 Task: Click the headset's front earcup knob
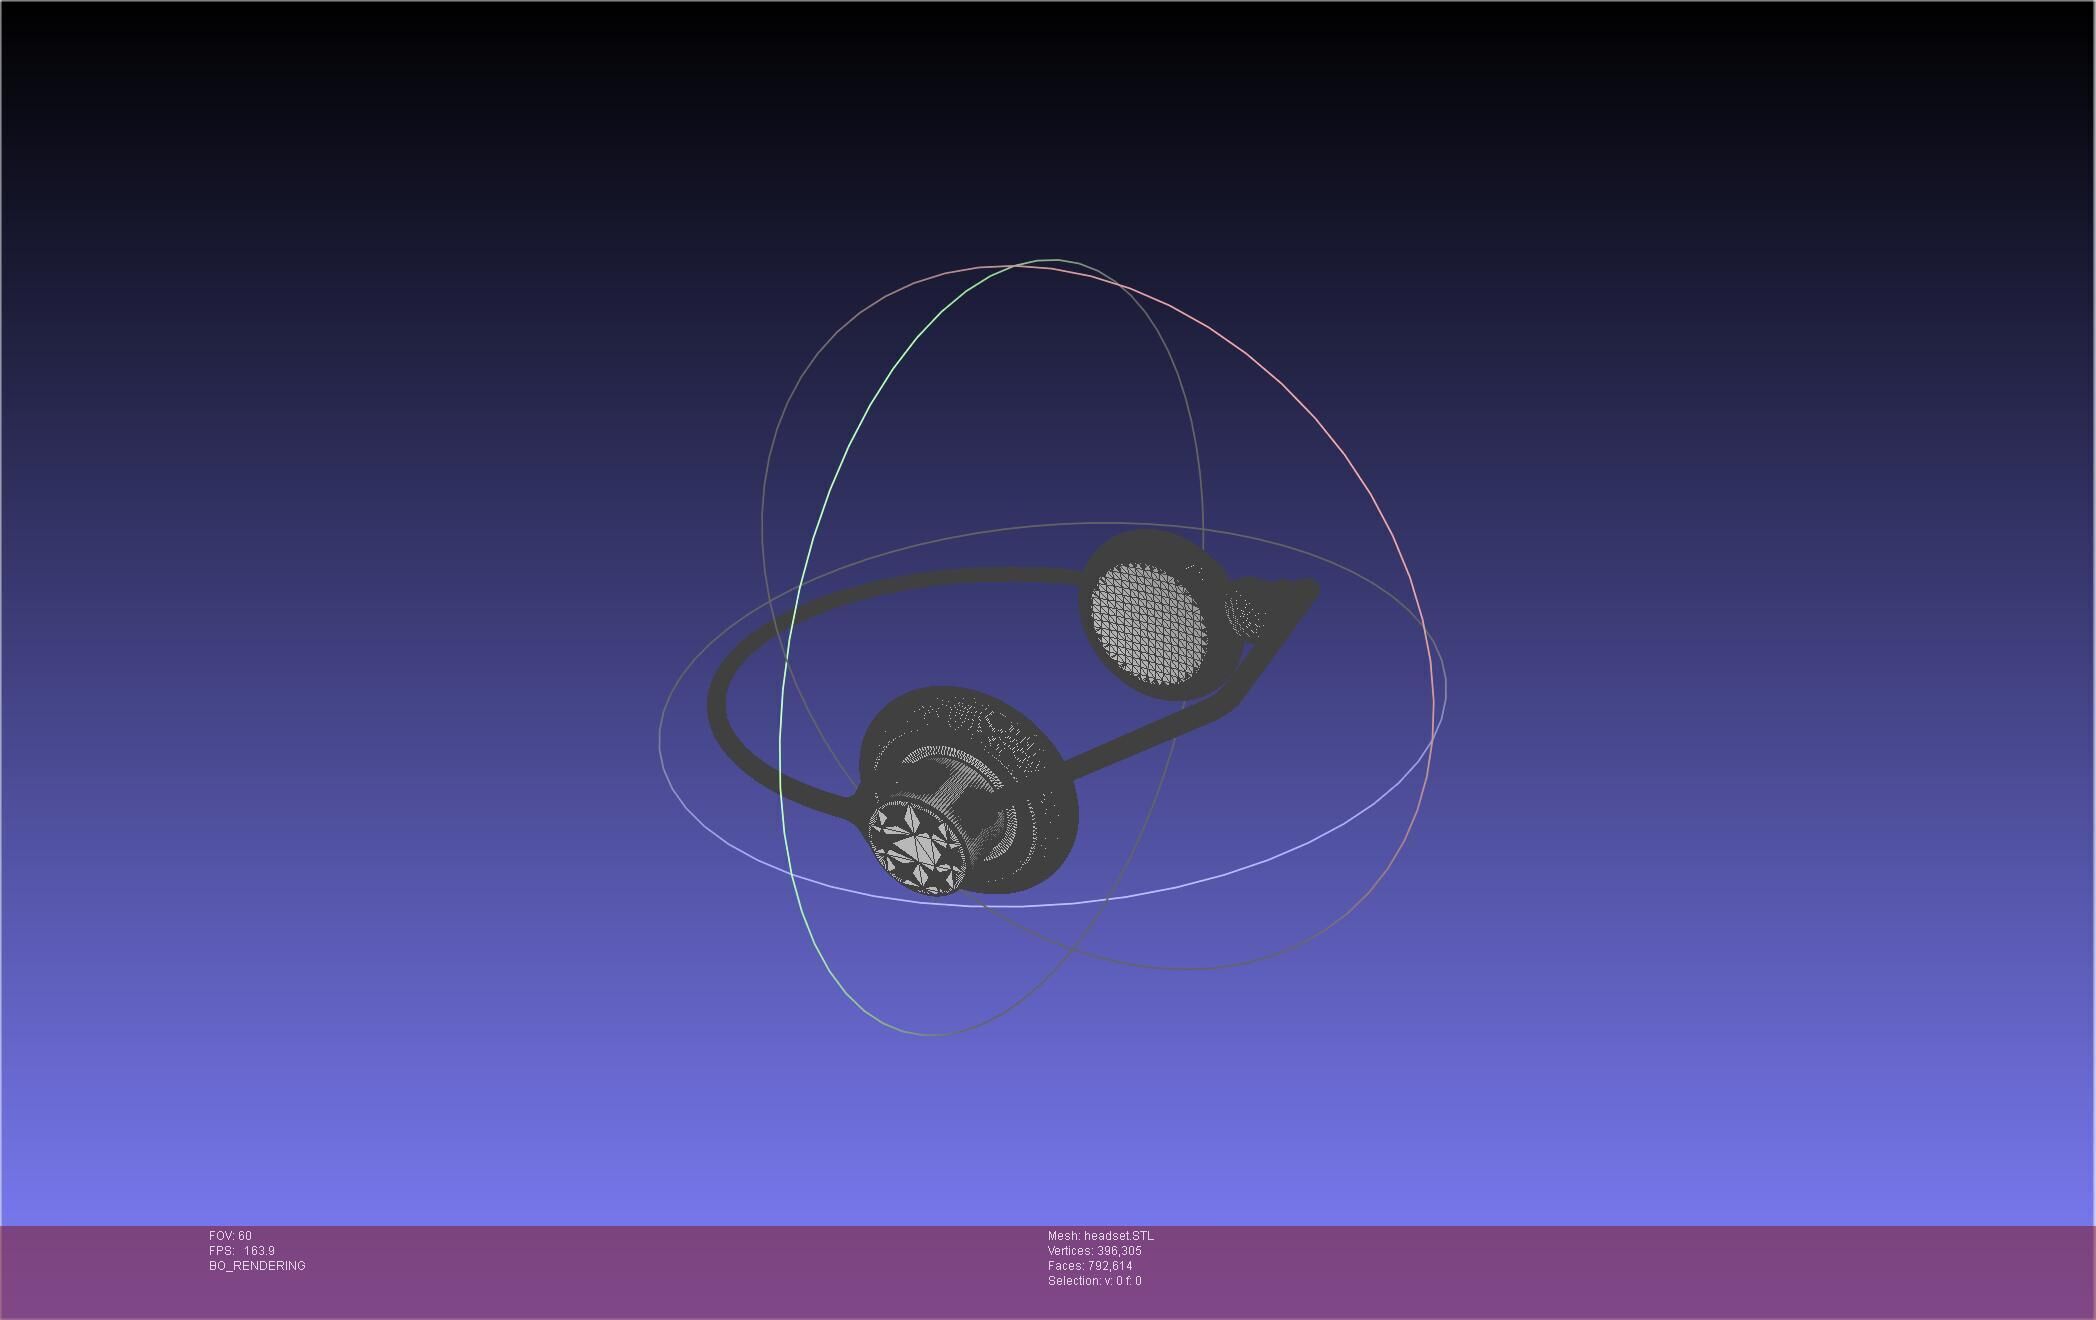[x=918, y=848]
